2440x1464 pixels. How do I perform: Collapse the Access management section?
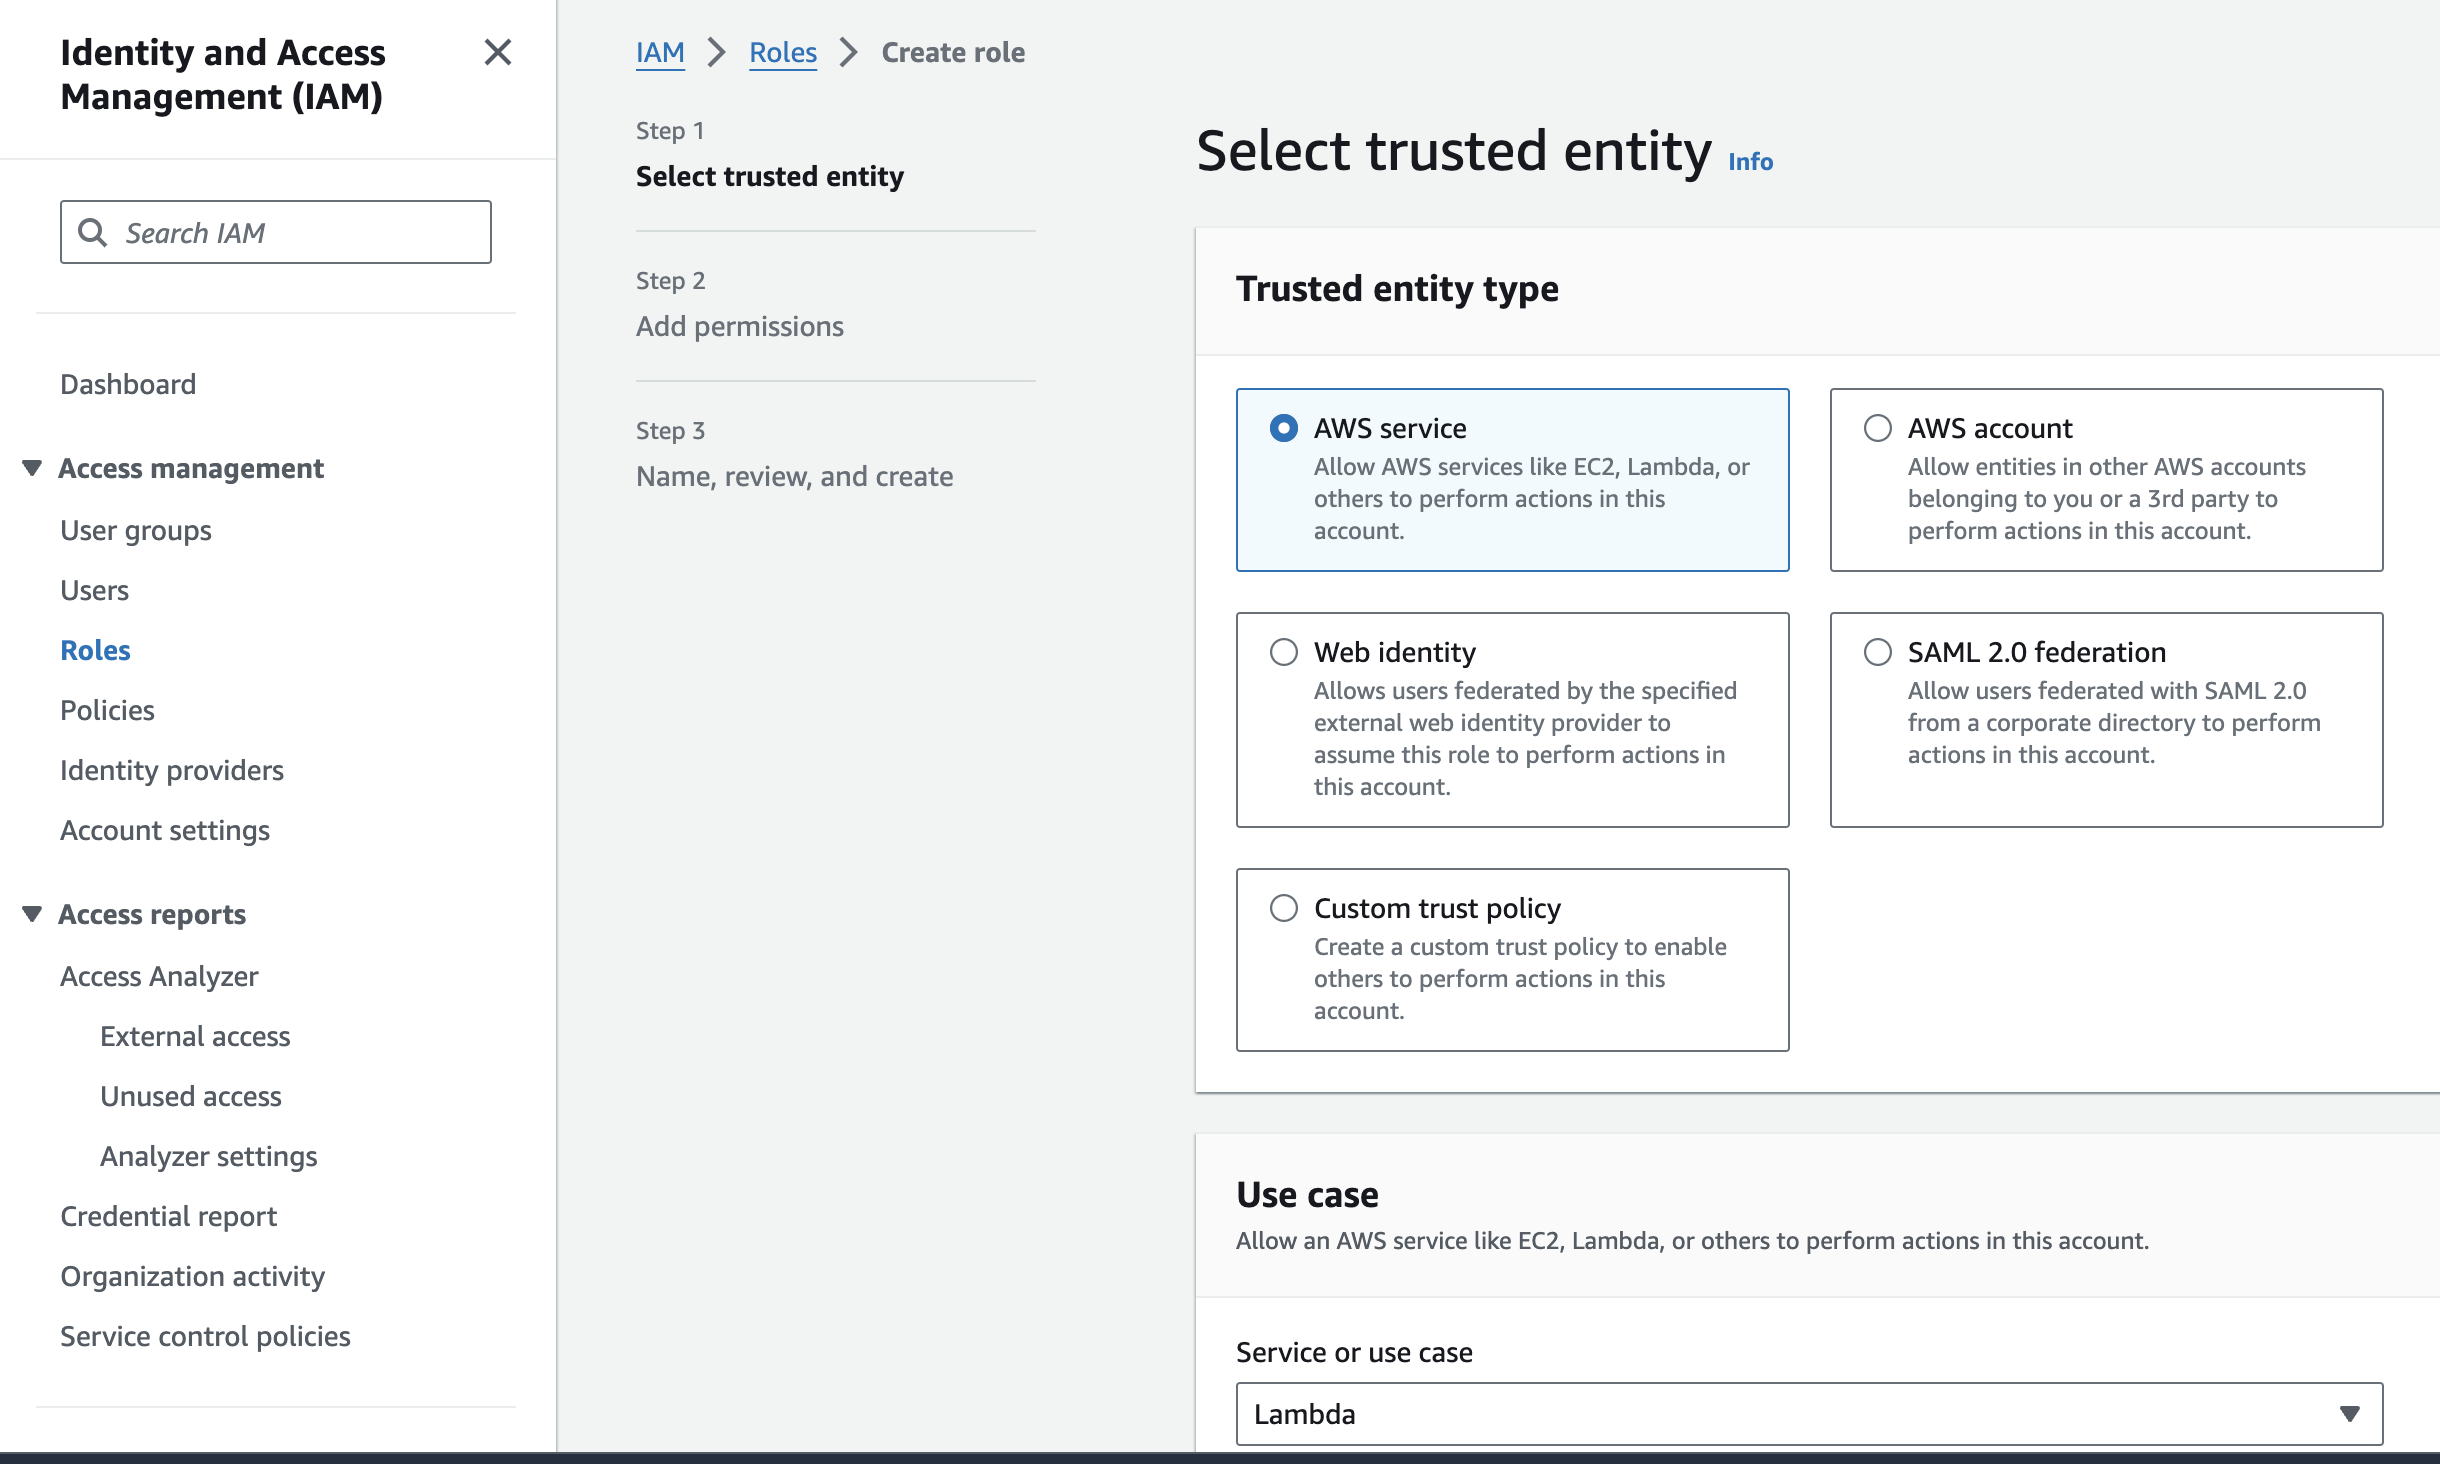(32, 468)
